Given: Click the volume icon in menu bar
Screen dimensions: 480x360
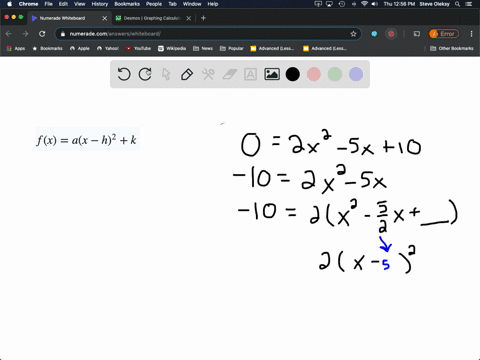Looking at the screenshot, I should click(374, 4).
